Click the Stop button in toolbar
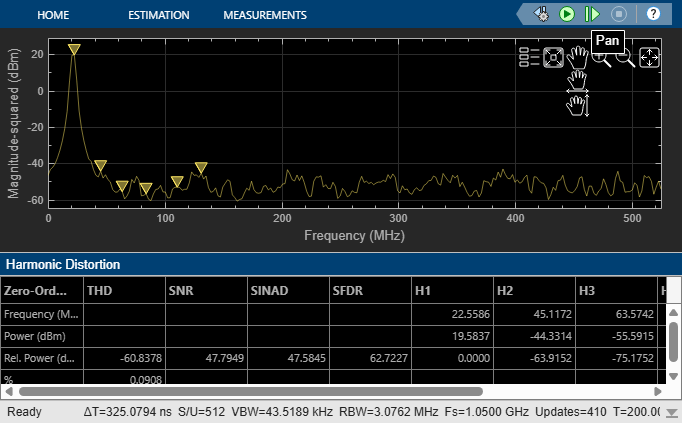Viewport: 682px width, 423px height. coord(618,14)
